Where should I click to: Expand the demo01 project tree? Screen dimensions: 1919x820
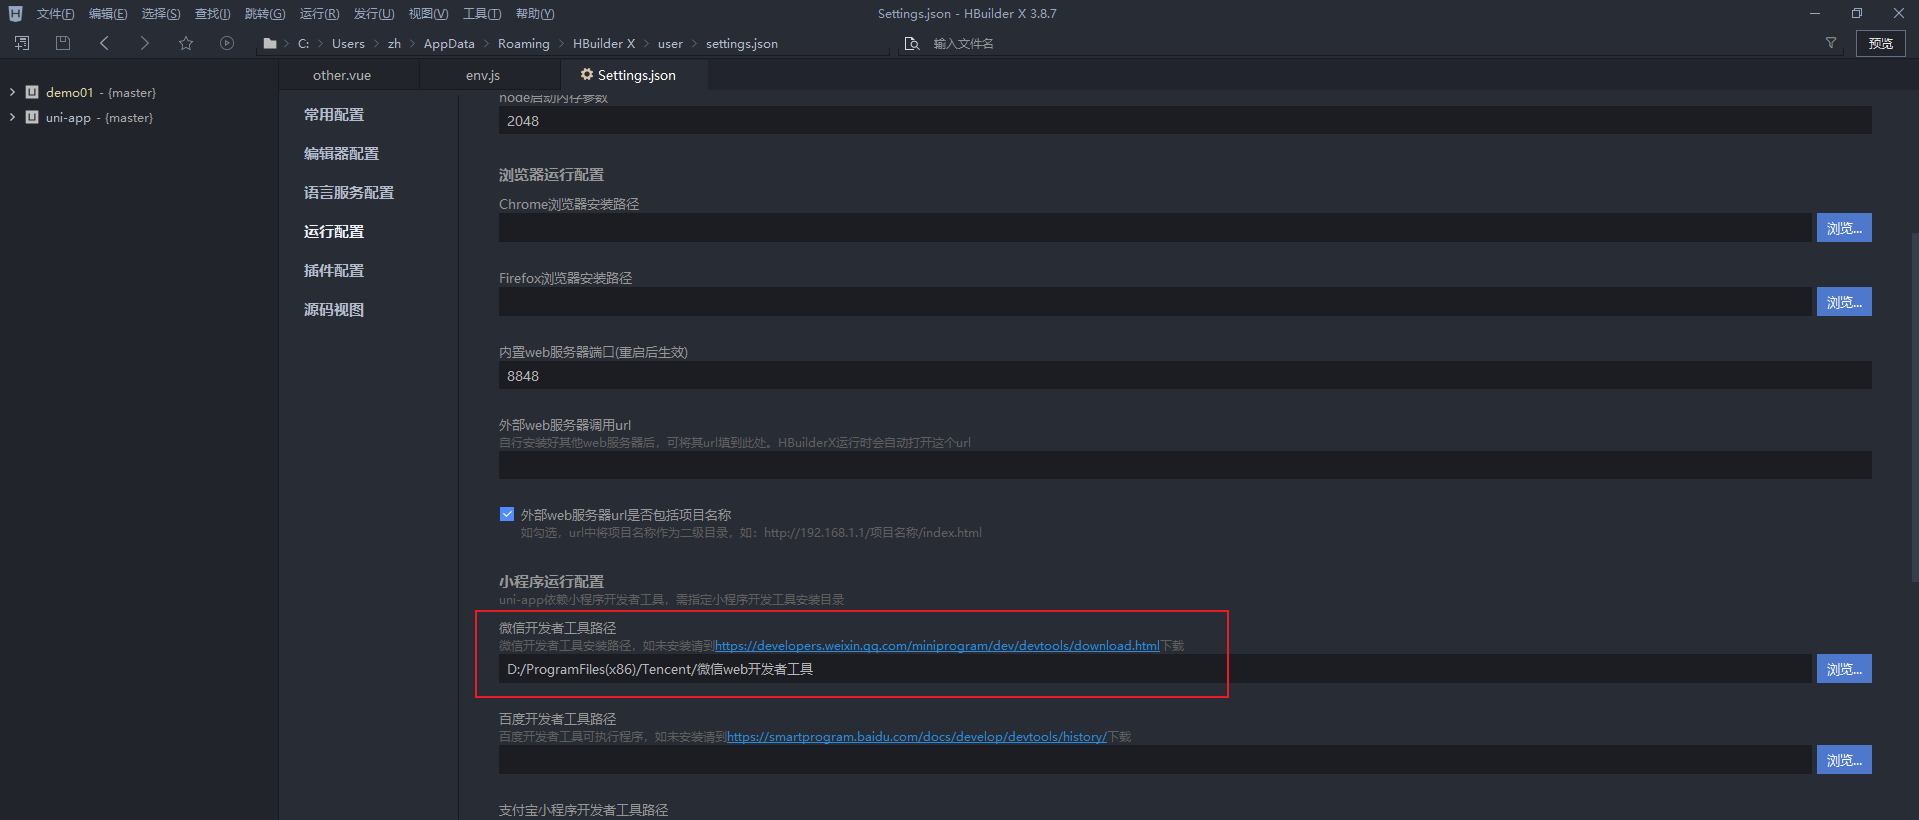pos(12,92)
